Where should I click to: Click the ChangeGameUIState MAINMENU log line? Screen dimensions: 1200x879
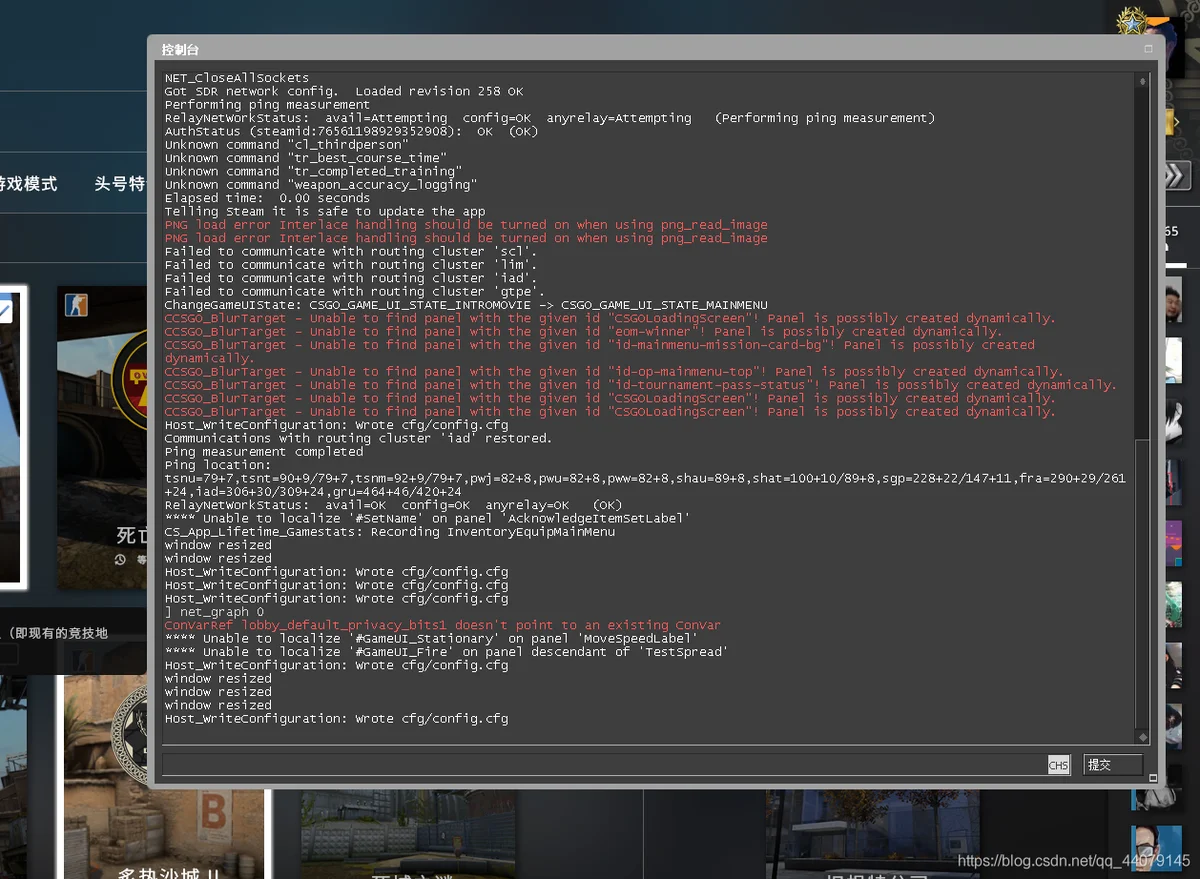point(466,305)
